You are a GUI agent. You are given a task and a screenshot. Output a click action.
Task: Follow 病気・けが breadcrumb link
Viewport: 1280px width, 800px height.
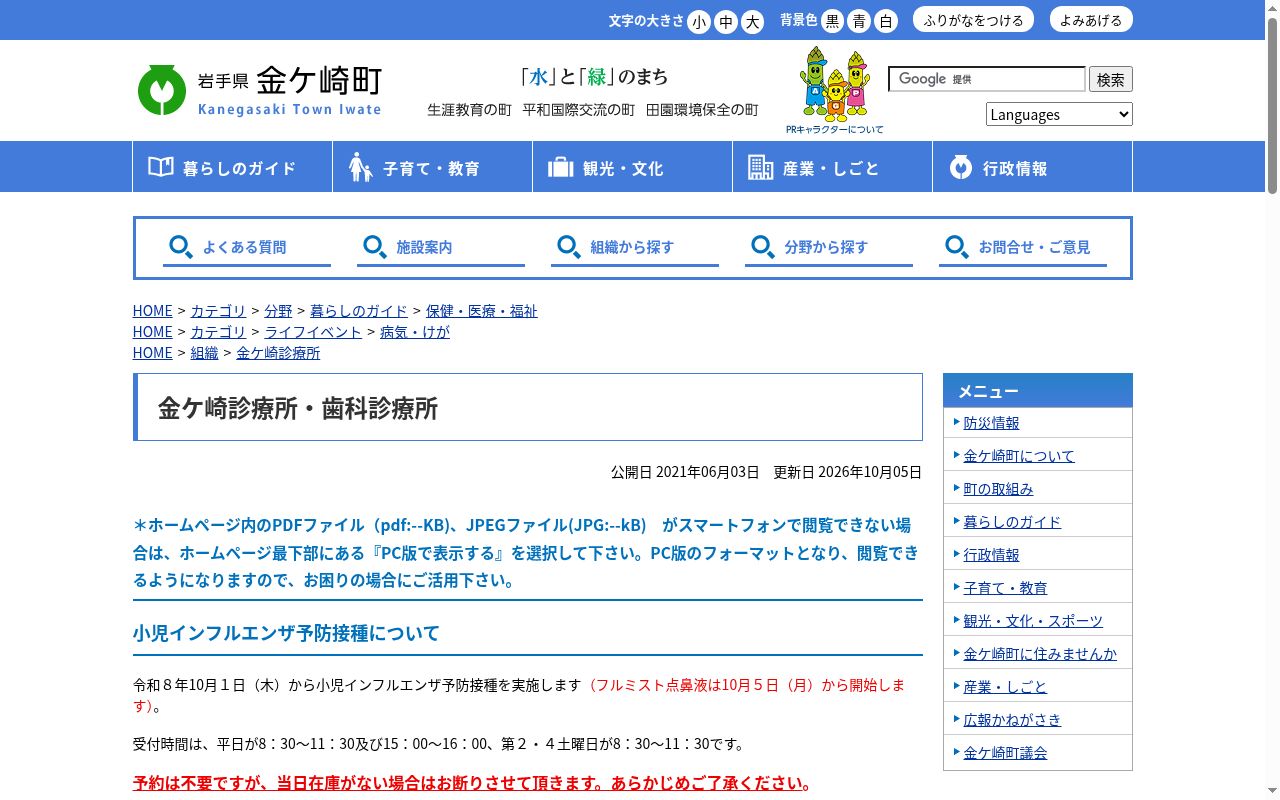tap(415, 332)
